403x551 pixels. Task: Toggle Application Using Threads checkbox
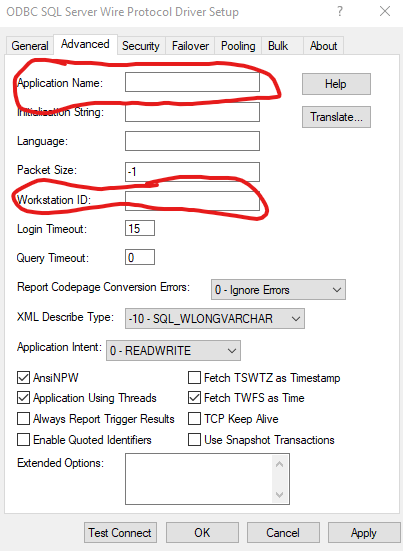click(x=24, y=398)
